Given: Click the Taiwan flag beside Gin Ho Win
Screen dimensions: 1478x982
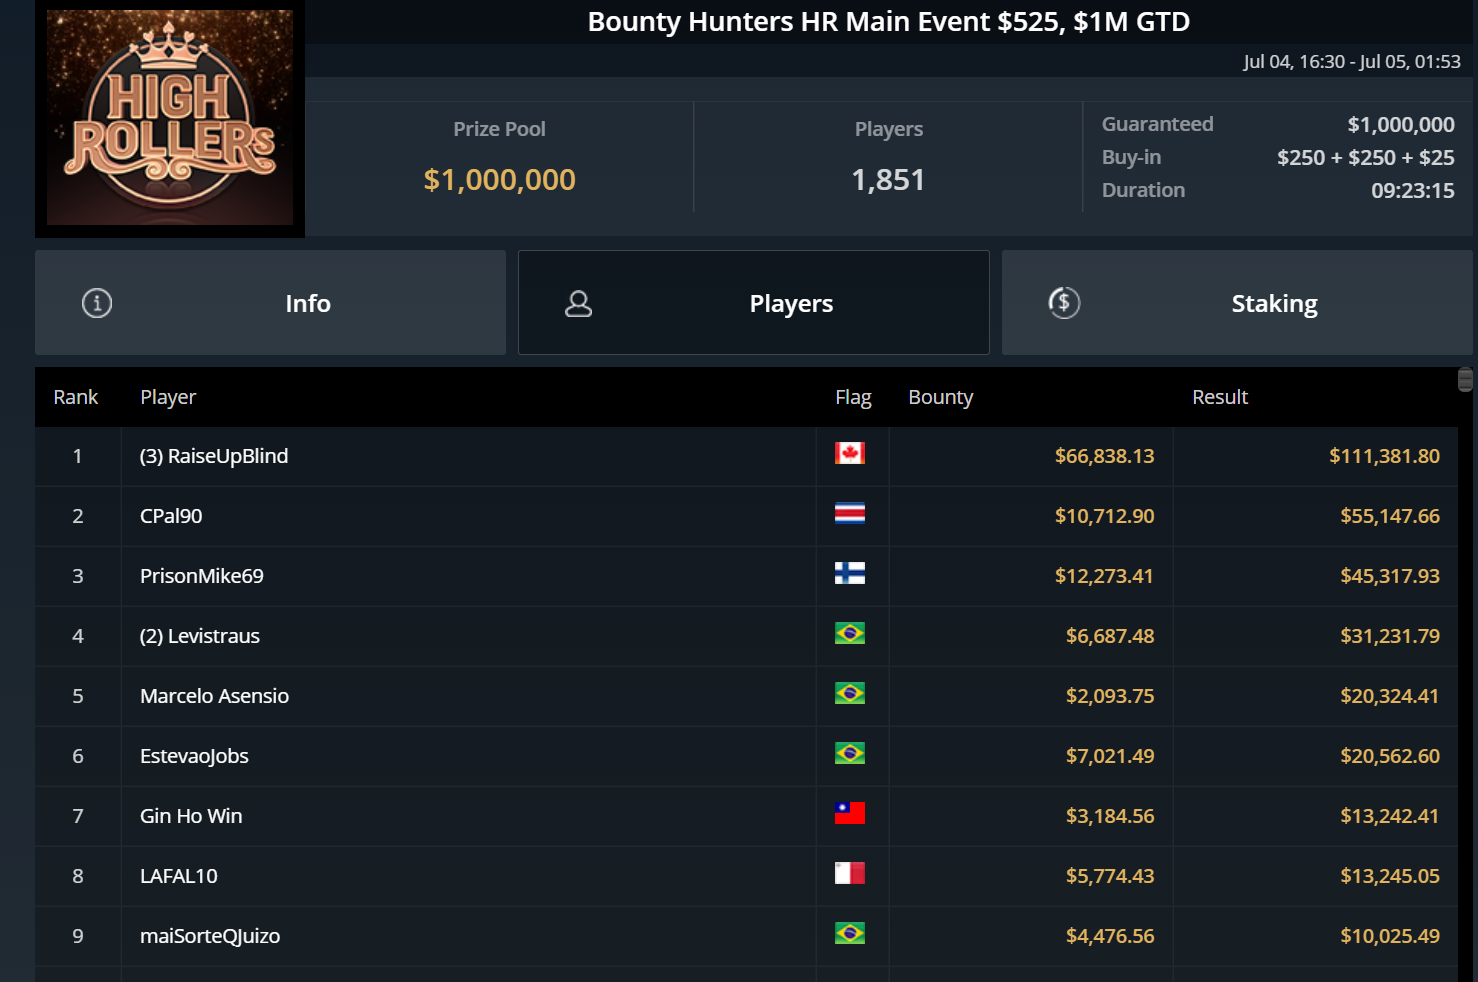Looking at the screenshot, I should point(850,814).
